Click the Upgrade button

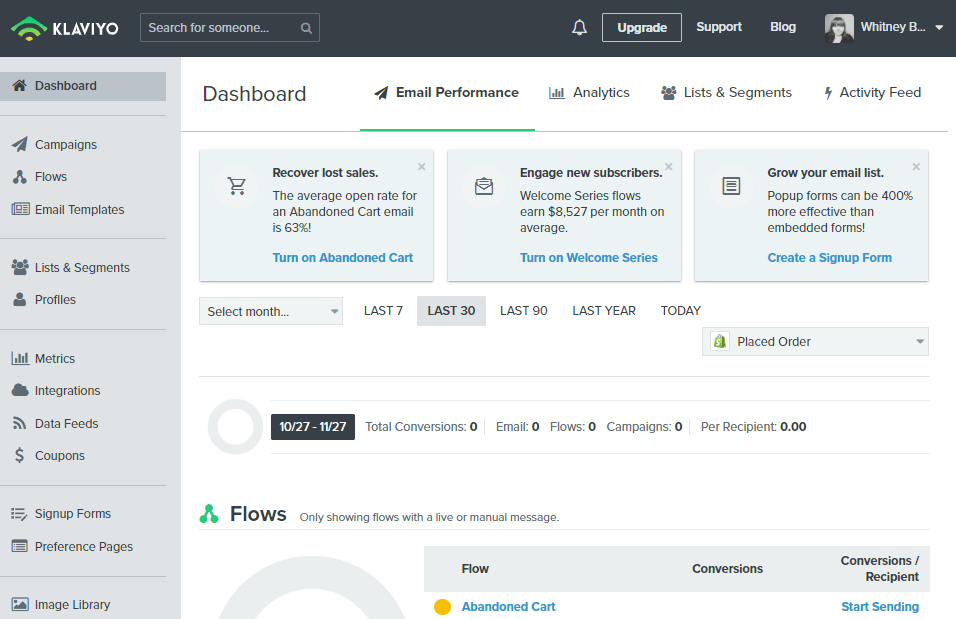tap(641, 28)
